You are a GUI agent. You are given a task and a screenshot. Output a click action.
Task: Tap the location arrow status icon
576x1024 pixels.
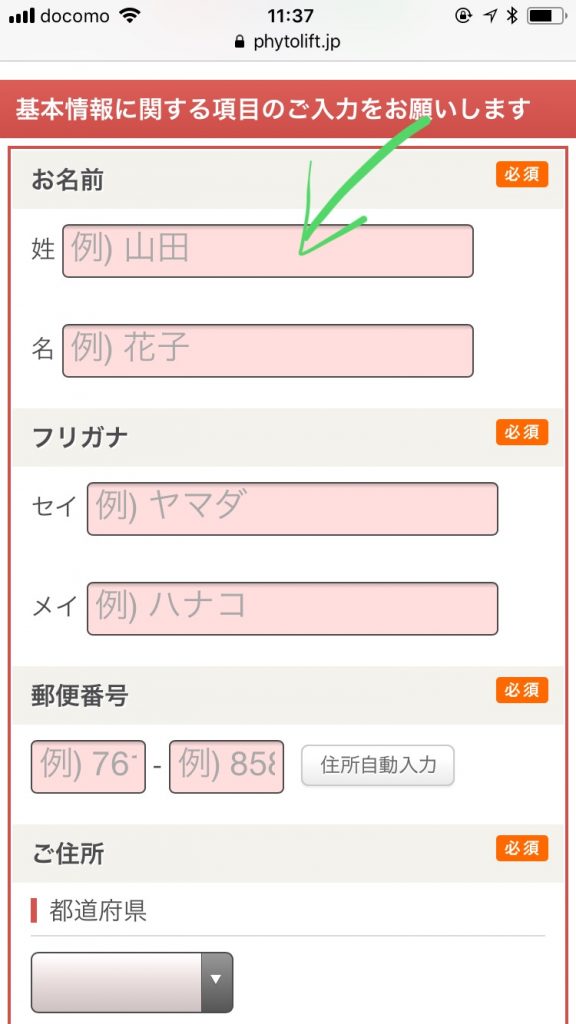coord(489,16)
